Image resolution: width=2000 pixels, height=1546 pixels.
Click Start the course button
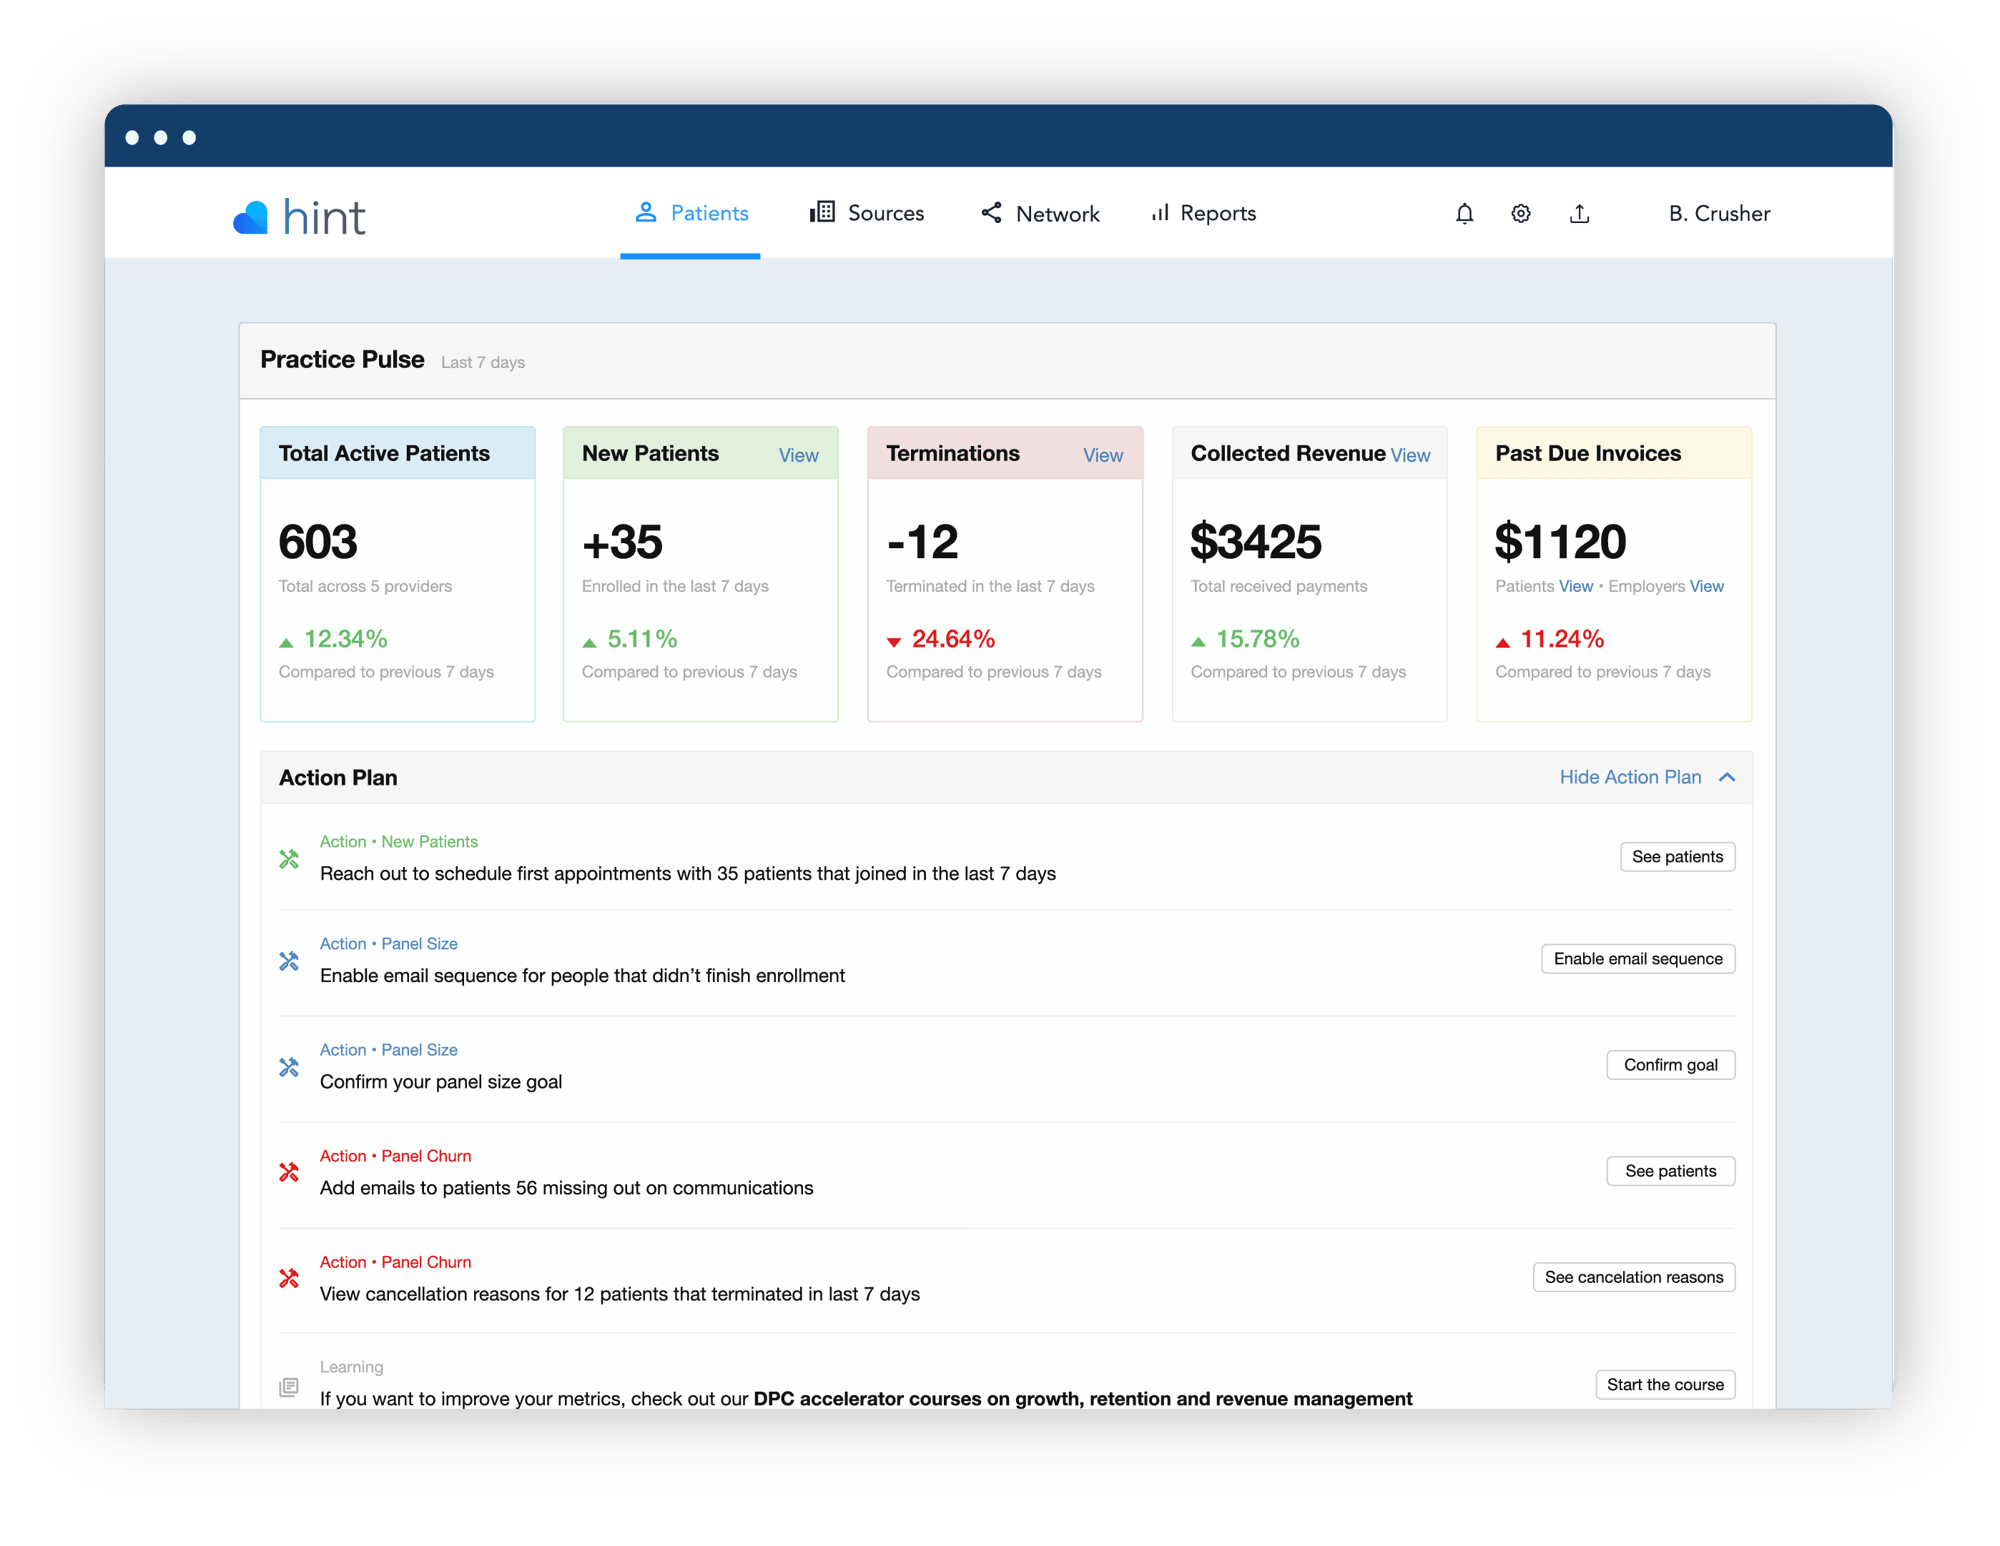point(1662,1384)
